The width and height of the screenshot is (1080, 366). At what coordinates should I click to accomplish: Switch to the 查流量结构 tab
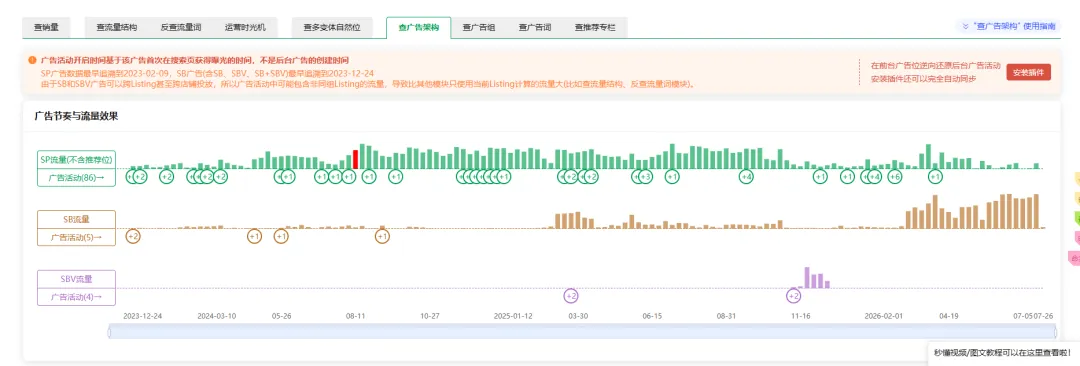point(116,28)
